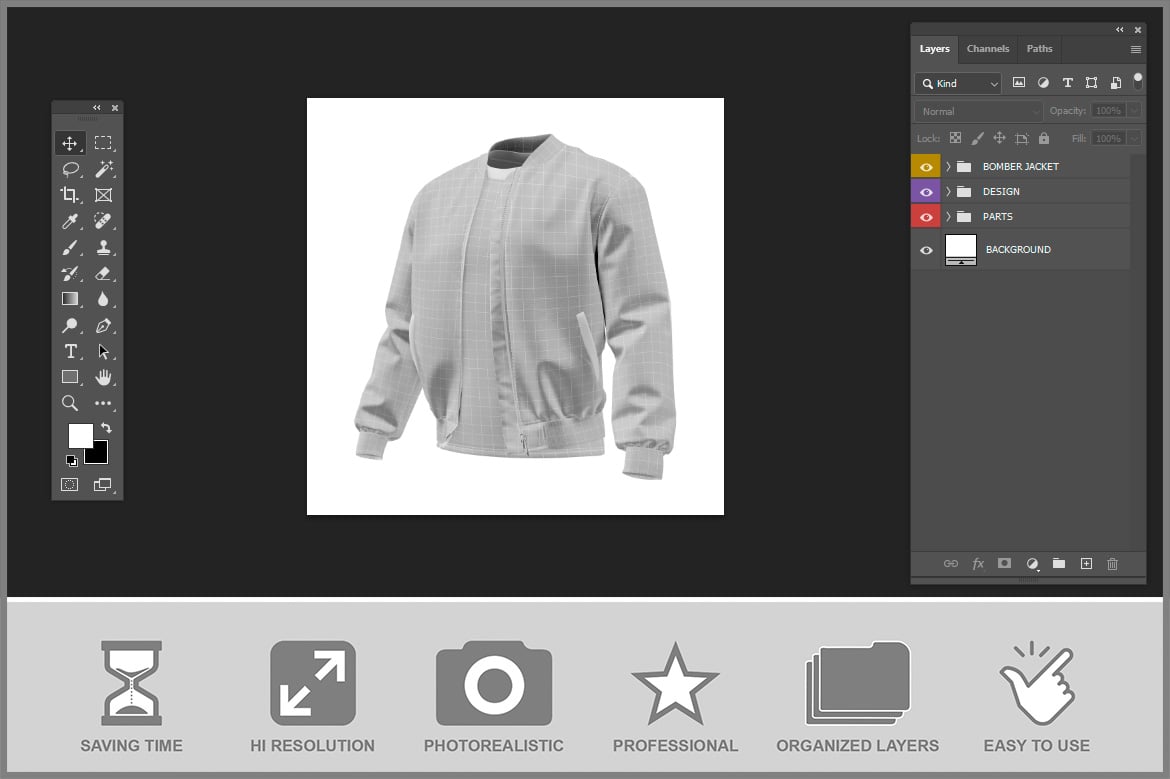Open the Opacity slider dropdown arrow
This screenshot has width=1170, height=779.
click(1134, 110)
